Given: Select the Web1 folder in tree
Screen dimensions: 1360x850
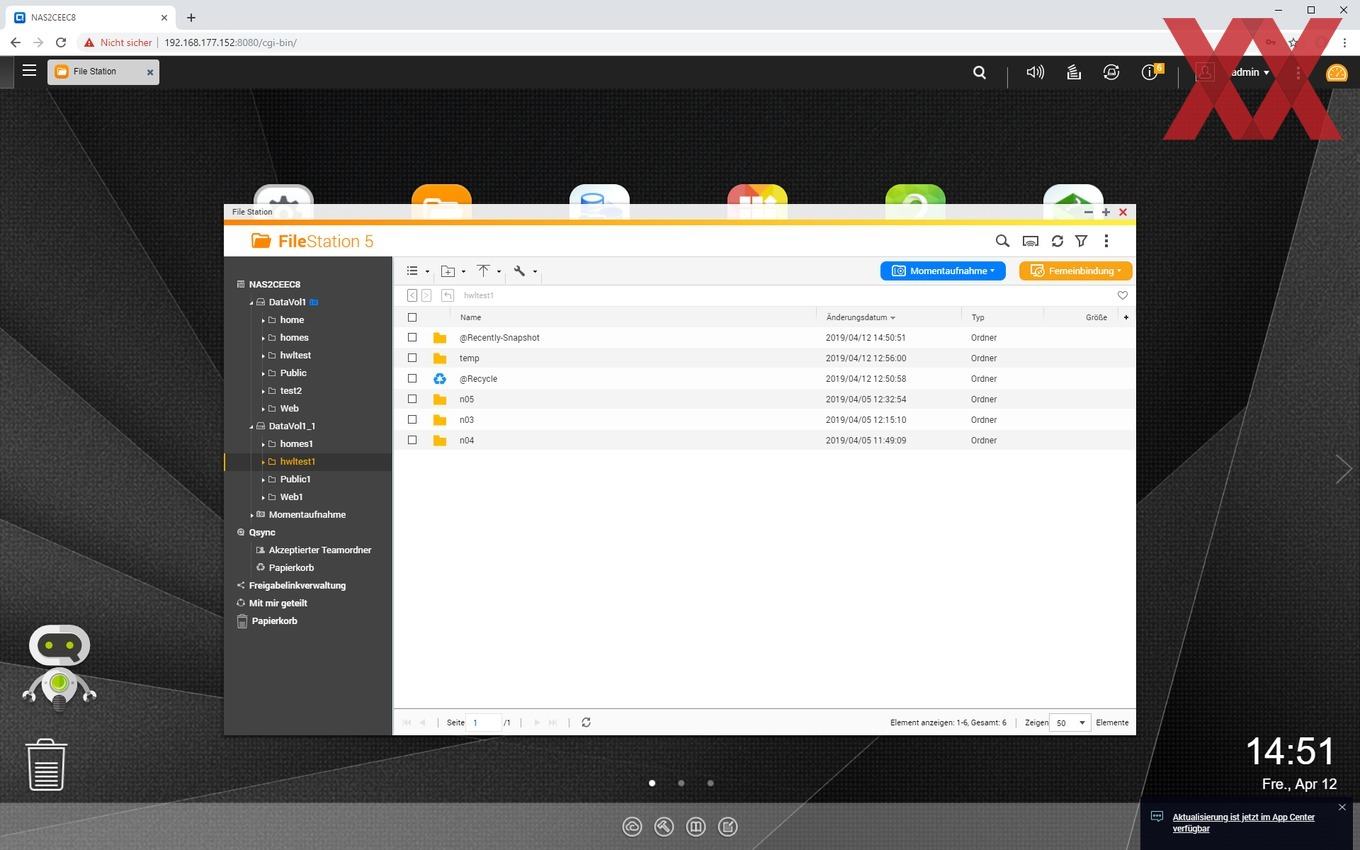Looking at the screenshot, I should click(x=291, y=497).
